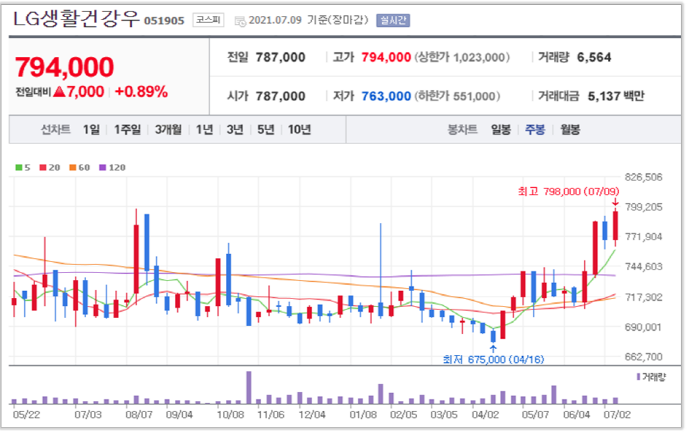Viewport: 687px width, 435px height.
Task: Click the LG생활건강우 stock name
Action: click(76, 19)
